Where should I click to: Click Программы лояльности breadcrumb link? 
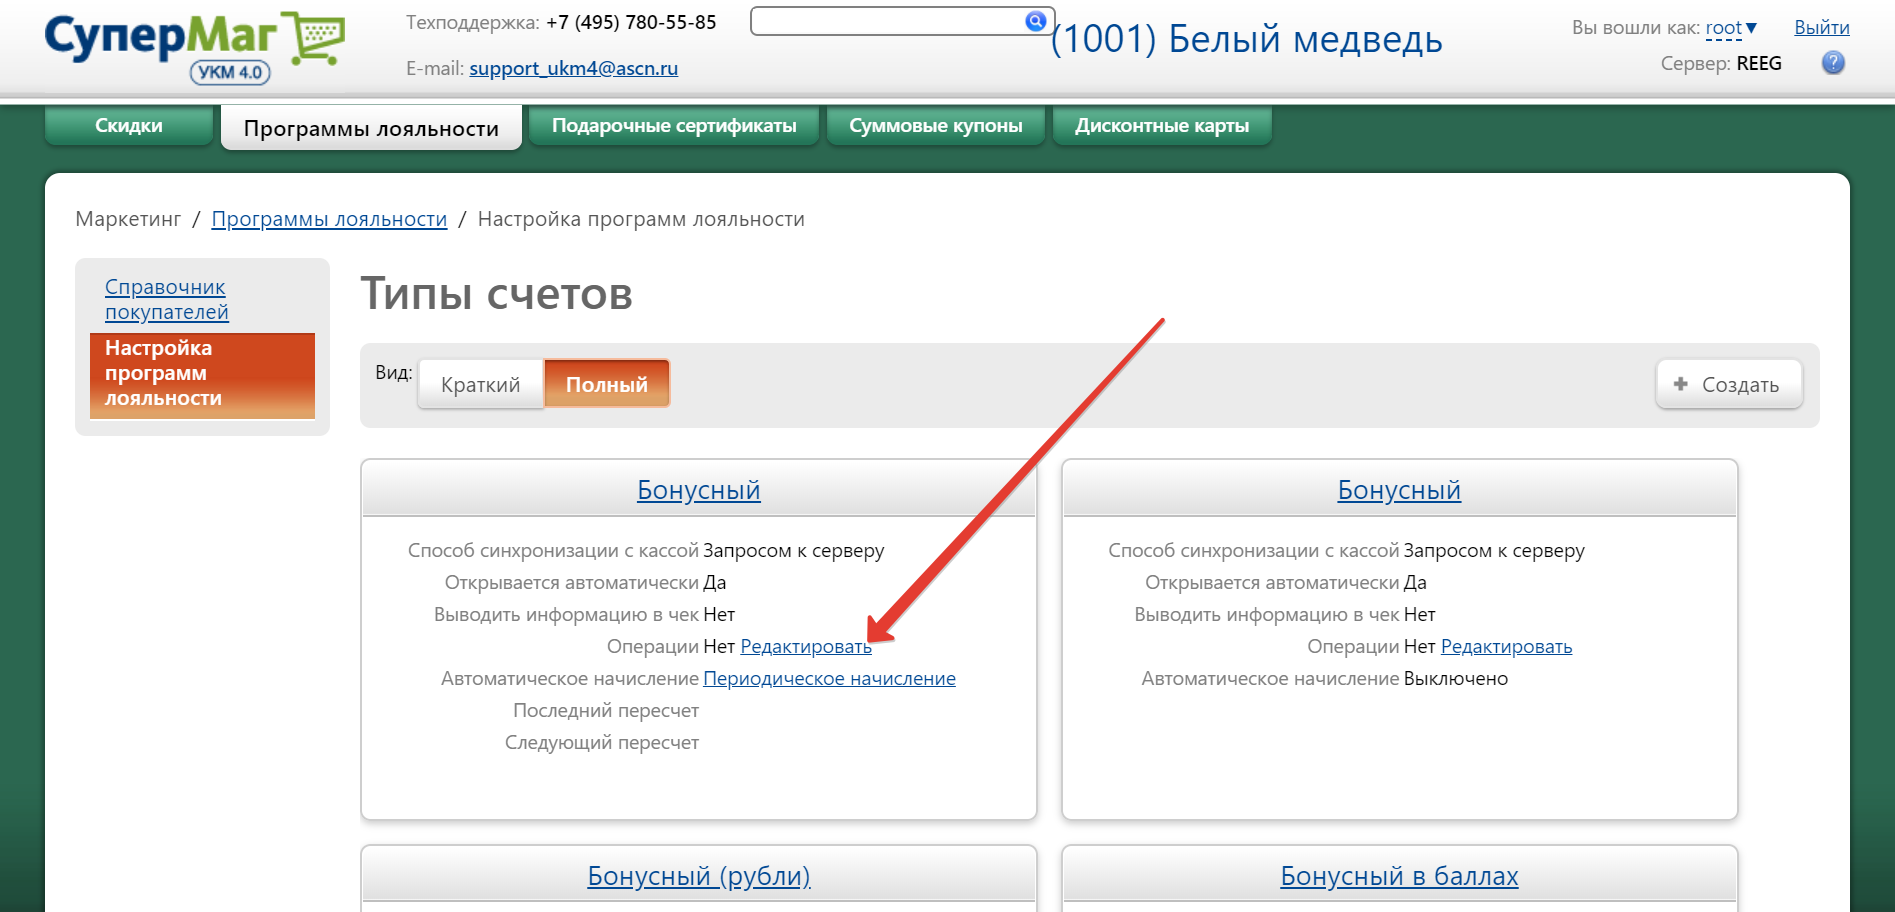(329, 219)
